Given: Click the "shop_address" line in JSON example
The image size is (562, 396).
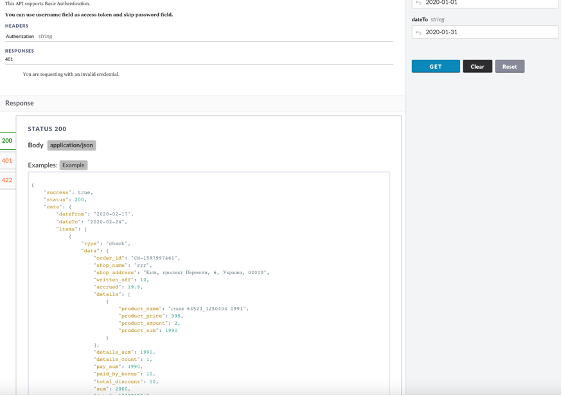Looking at the screenshot, I should (181, 273).
